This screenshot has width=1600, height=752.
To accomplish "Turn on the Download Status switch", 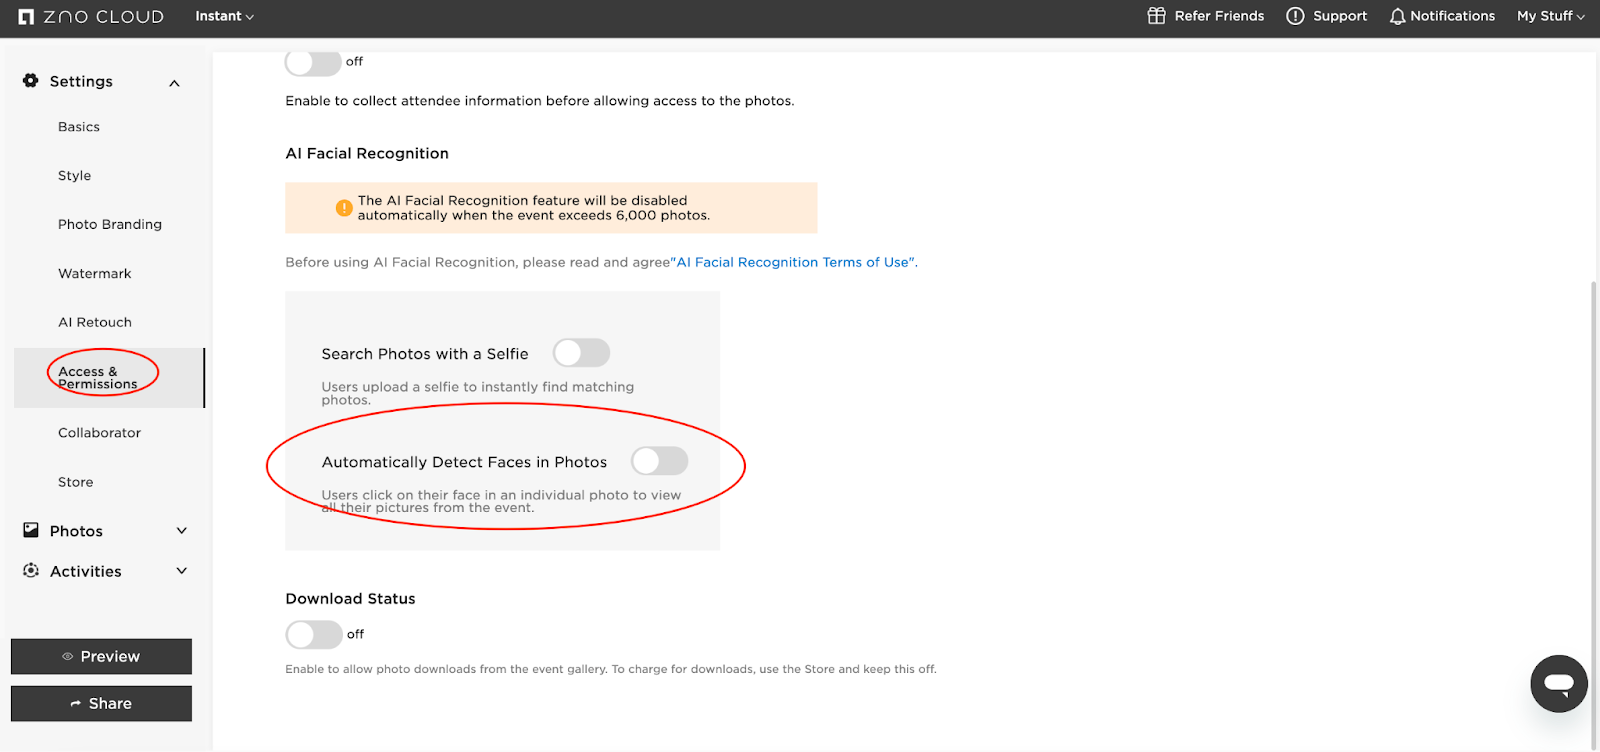I will pos(313,634).
